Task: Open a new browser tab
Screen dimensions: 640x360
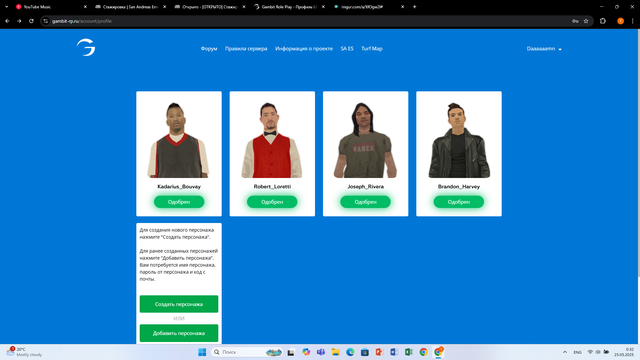Action: (x=414, y=7)
